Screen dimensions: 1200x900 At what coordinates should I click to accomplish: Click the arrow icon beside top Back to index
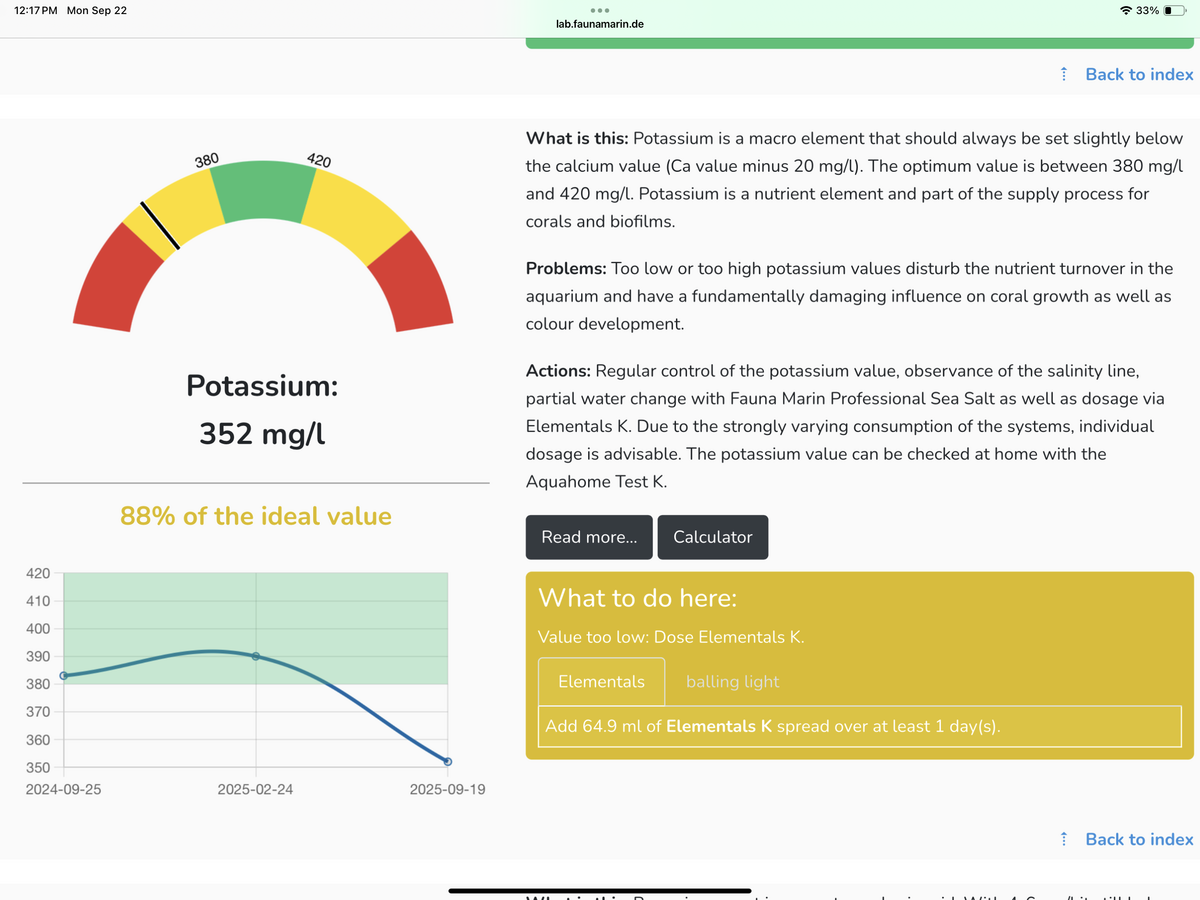coord(1063,74)
